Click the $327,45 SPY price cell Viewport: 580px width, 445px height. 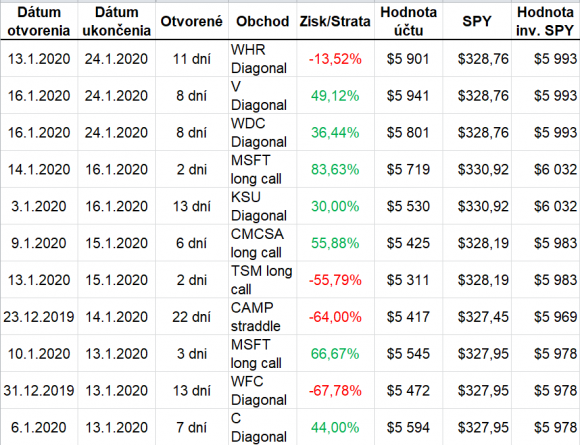[477, 317]
